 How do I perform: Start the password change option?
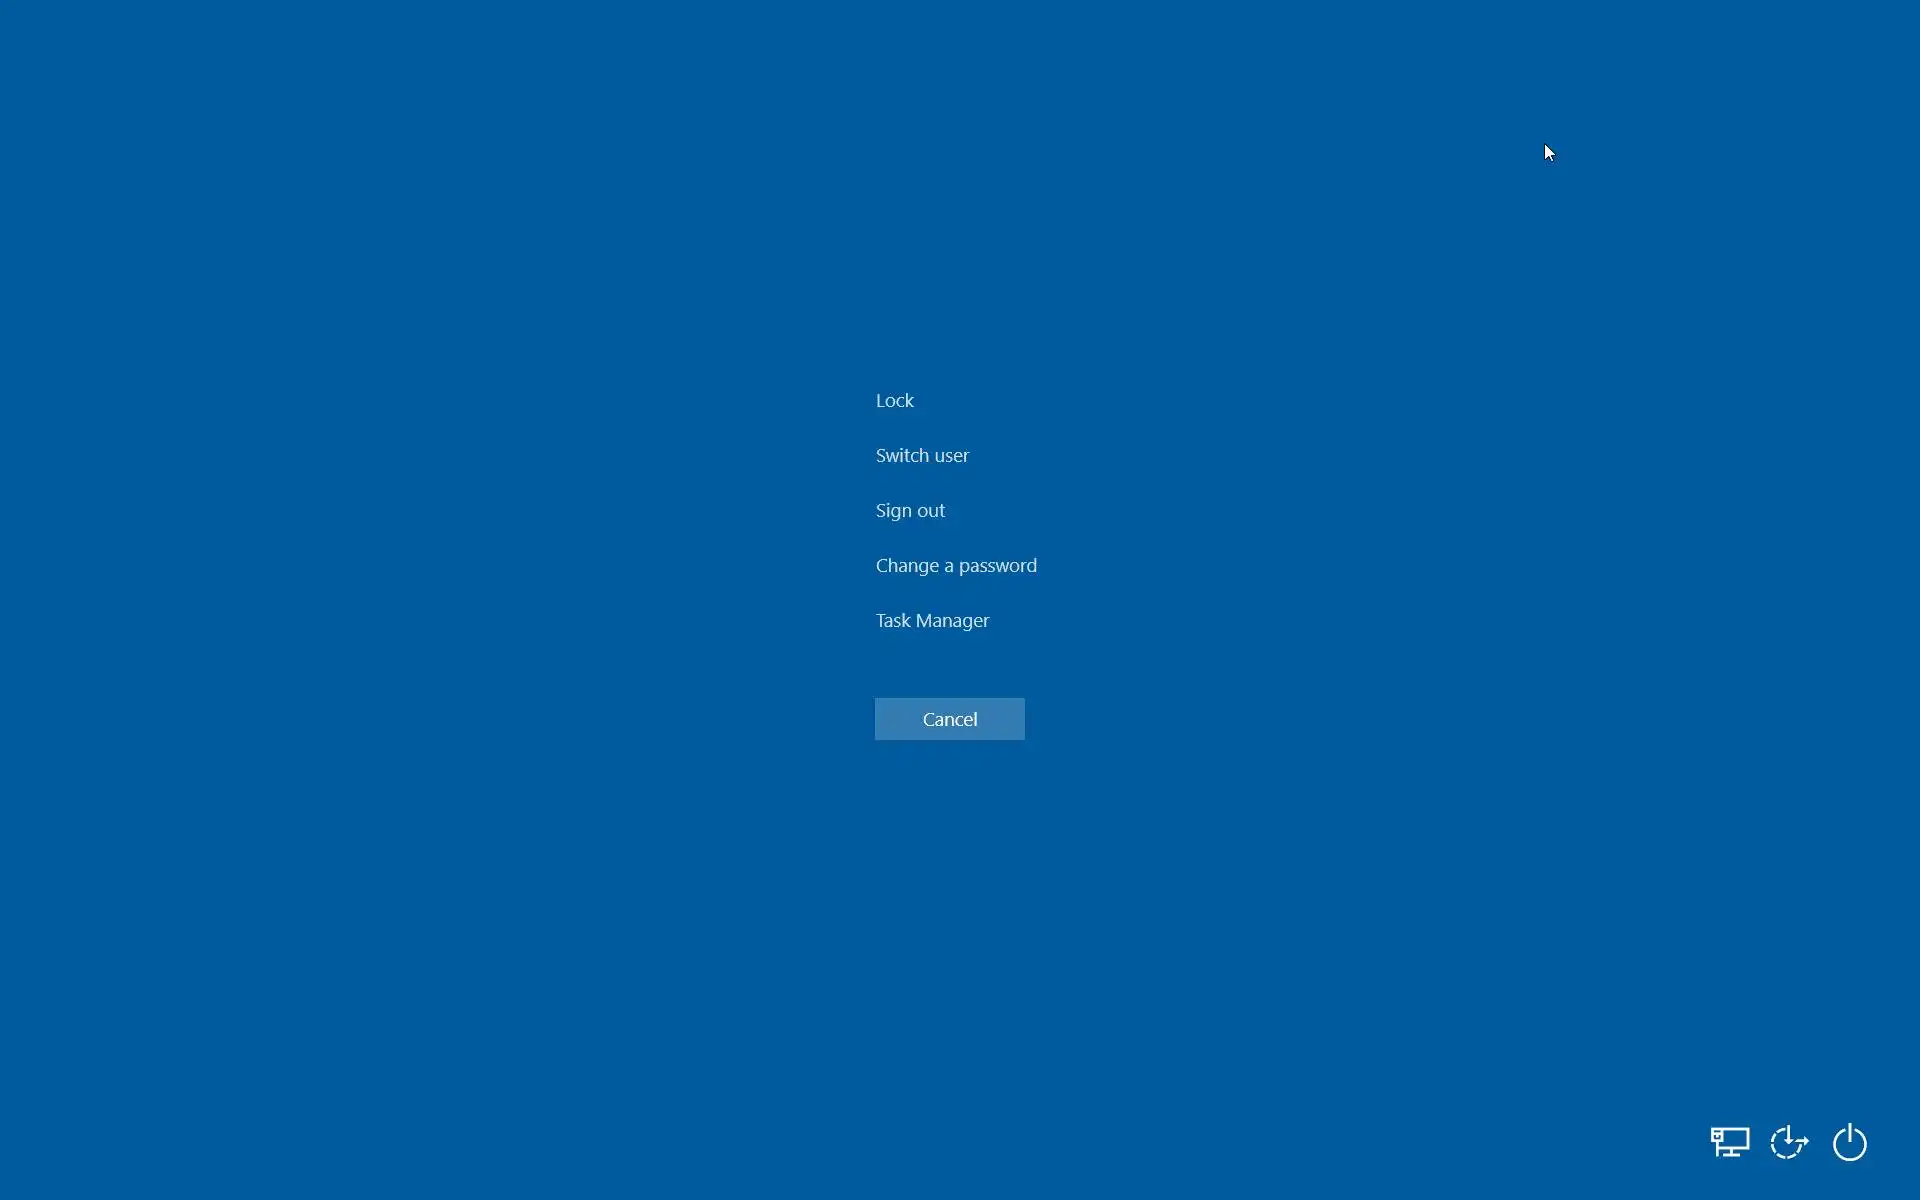(x=956, y=565)
